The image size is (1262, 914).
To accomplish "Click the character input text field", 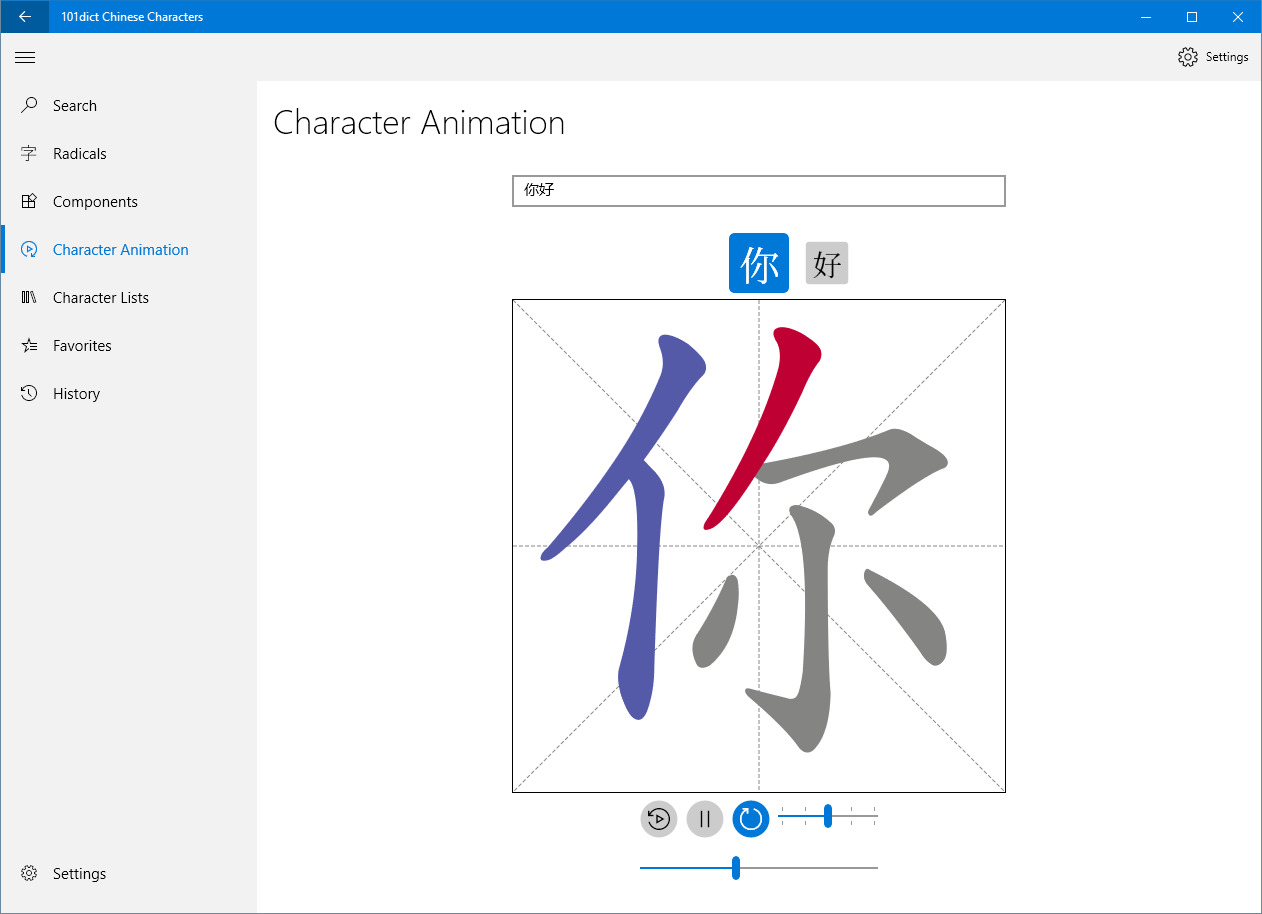I will 758,191.
